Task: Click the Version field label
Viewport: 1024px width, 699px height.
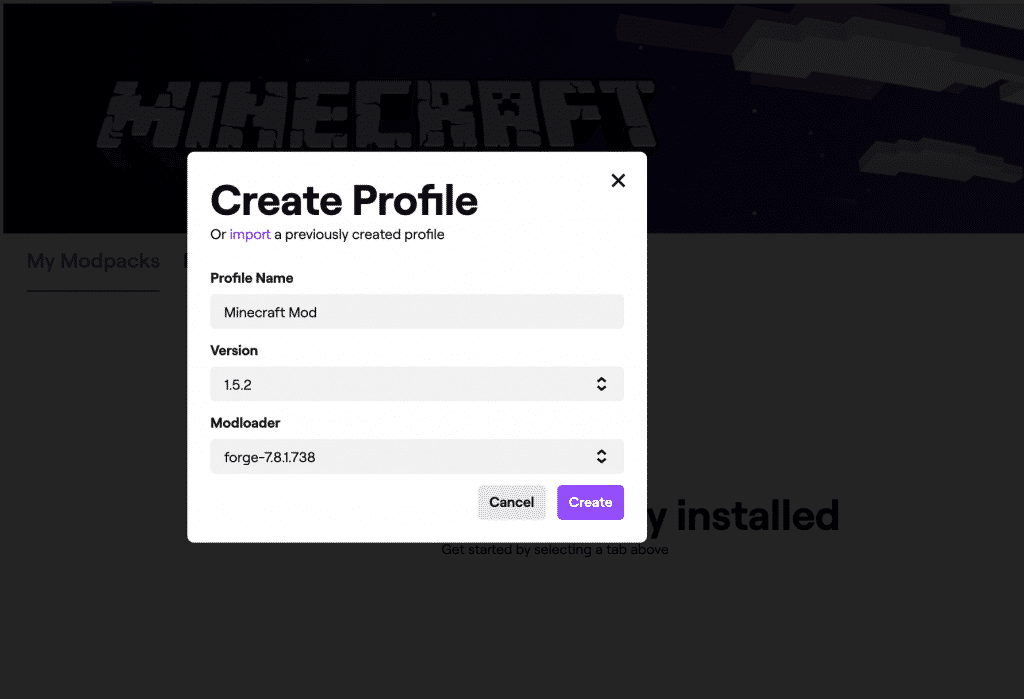Action: coord(234,351)
